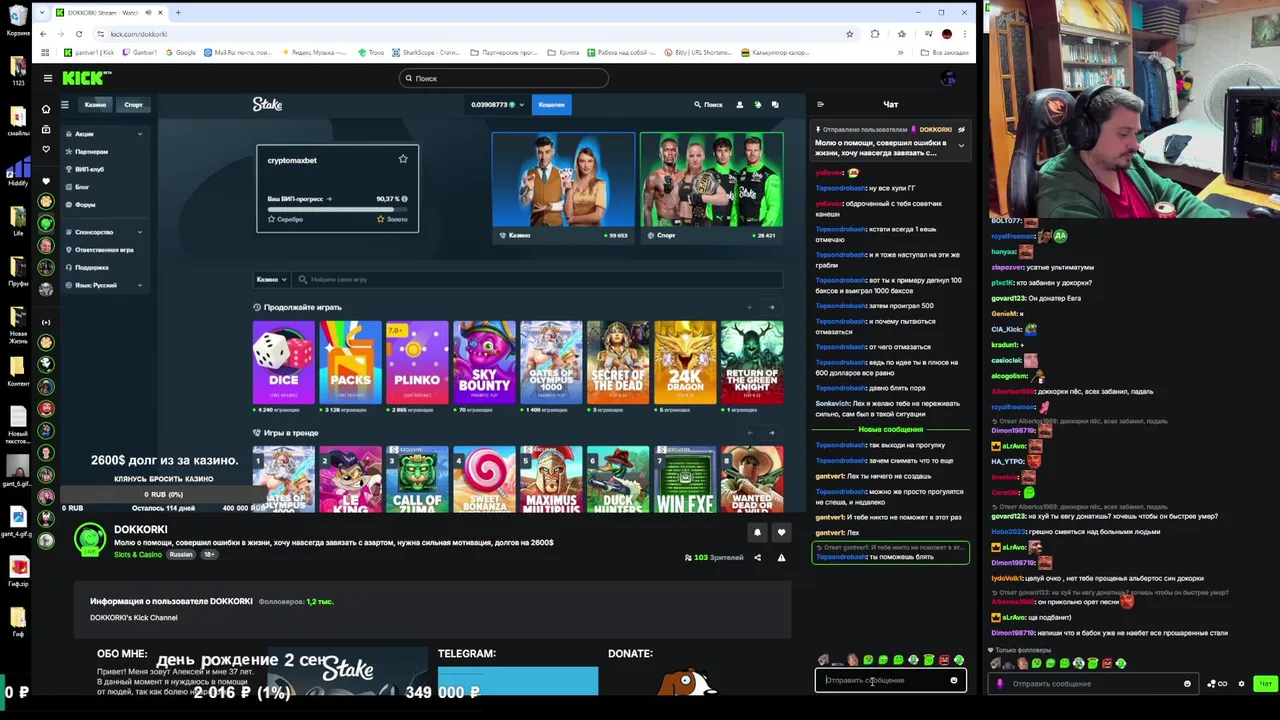Click the Stake logo in the stream
Image resolution: width=1280 pixels, height=720 pixels.
(267, 104)
